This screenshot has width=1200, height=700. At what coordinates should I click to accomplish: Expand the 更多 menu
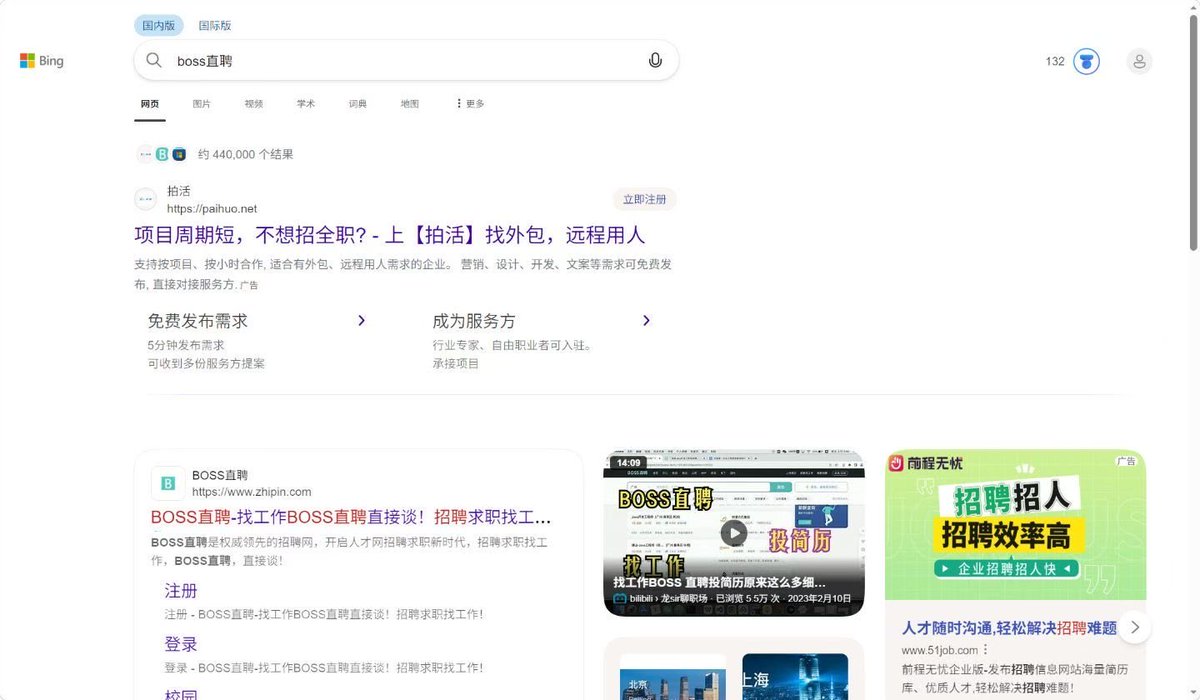[x=470, y=103]
